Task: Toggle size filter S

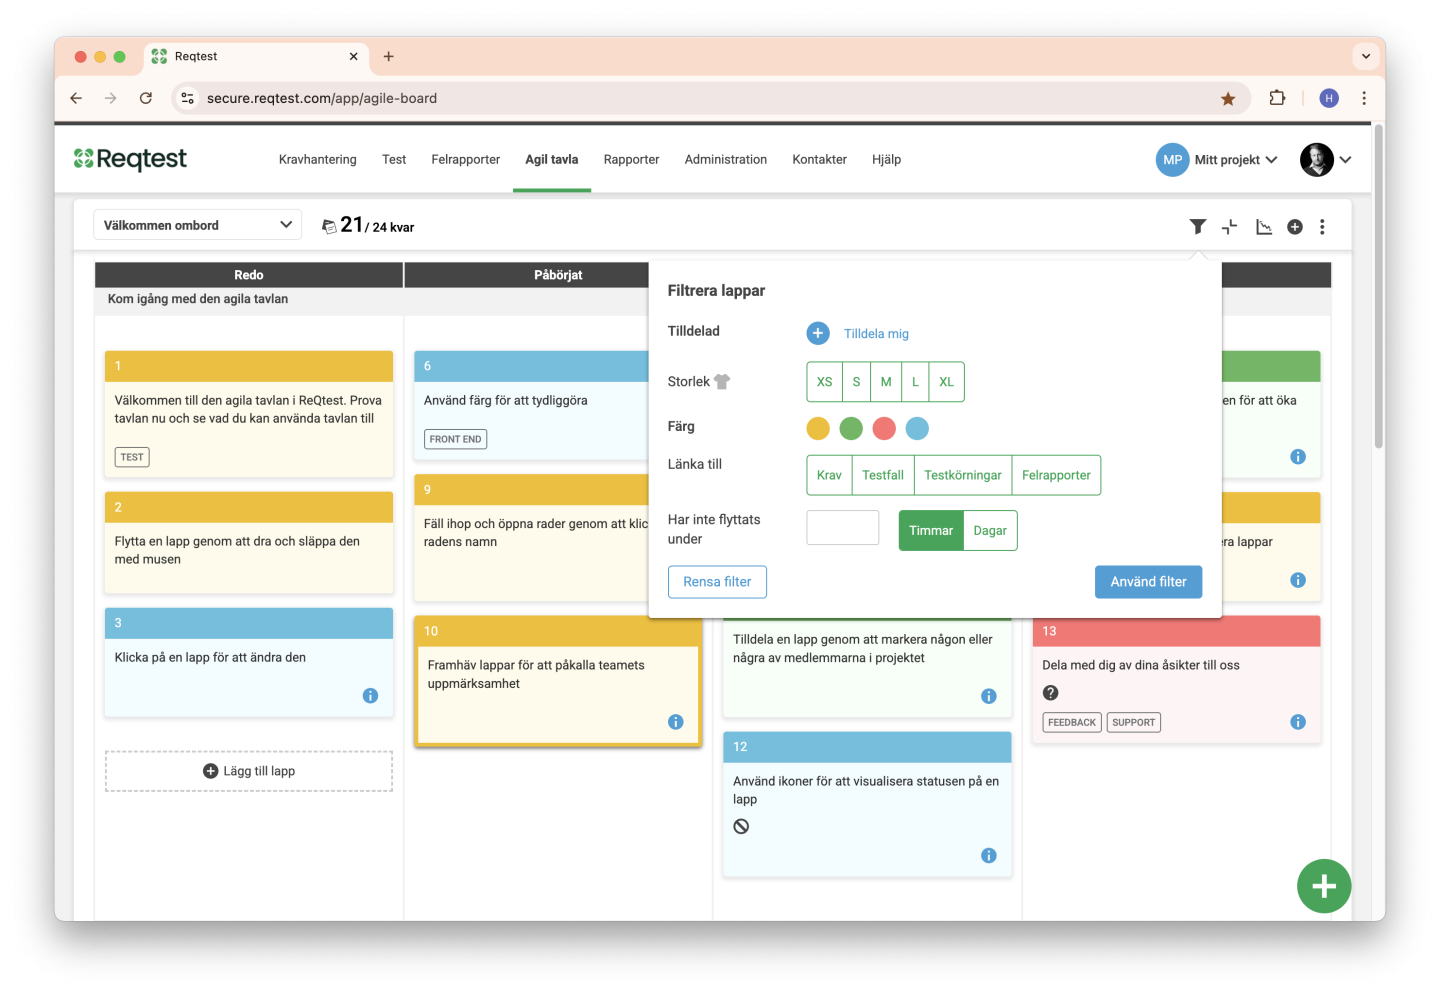Action: pyautogui.click(x=856, y=382)
